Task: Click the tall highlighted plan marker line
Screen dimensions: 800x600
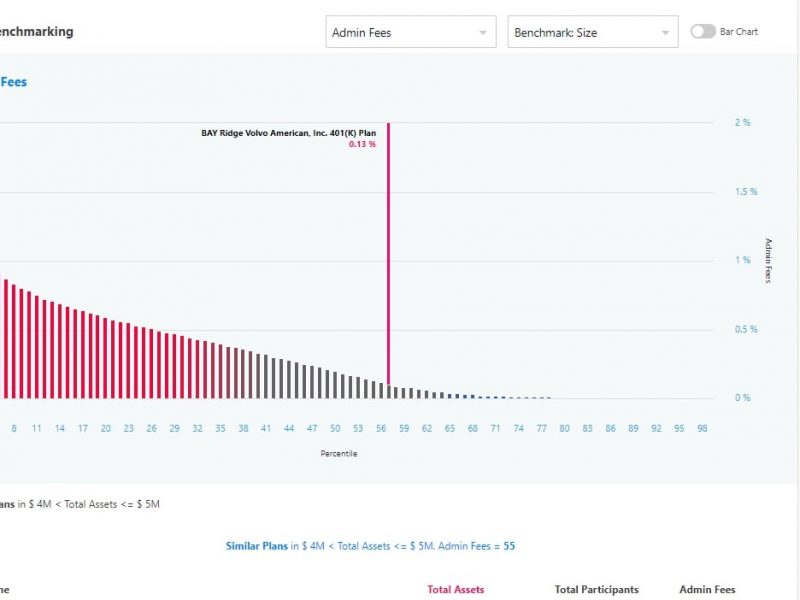Action: tap(388, 250)
